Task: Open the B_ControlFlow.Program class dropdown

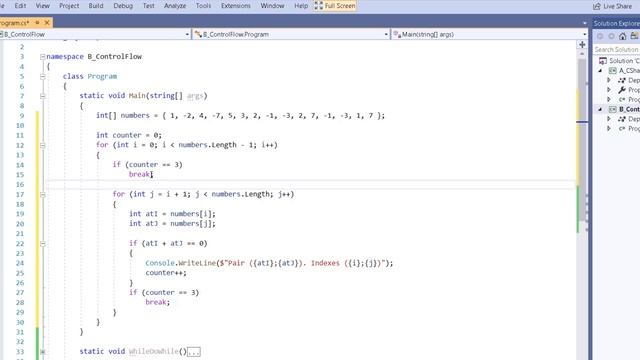Action: click(291, 34)
